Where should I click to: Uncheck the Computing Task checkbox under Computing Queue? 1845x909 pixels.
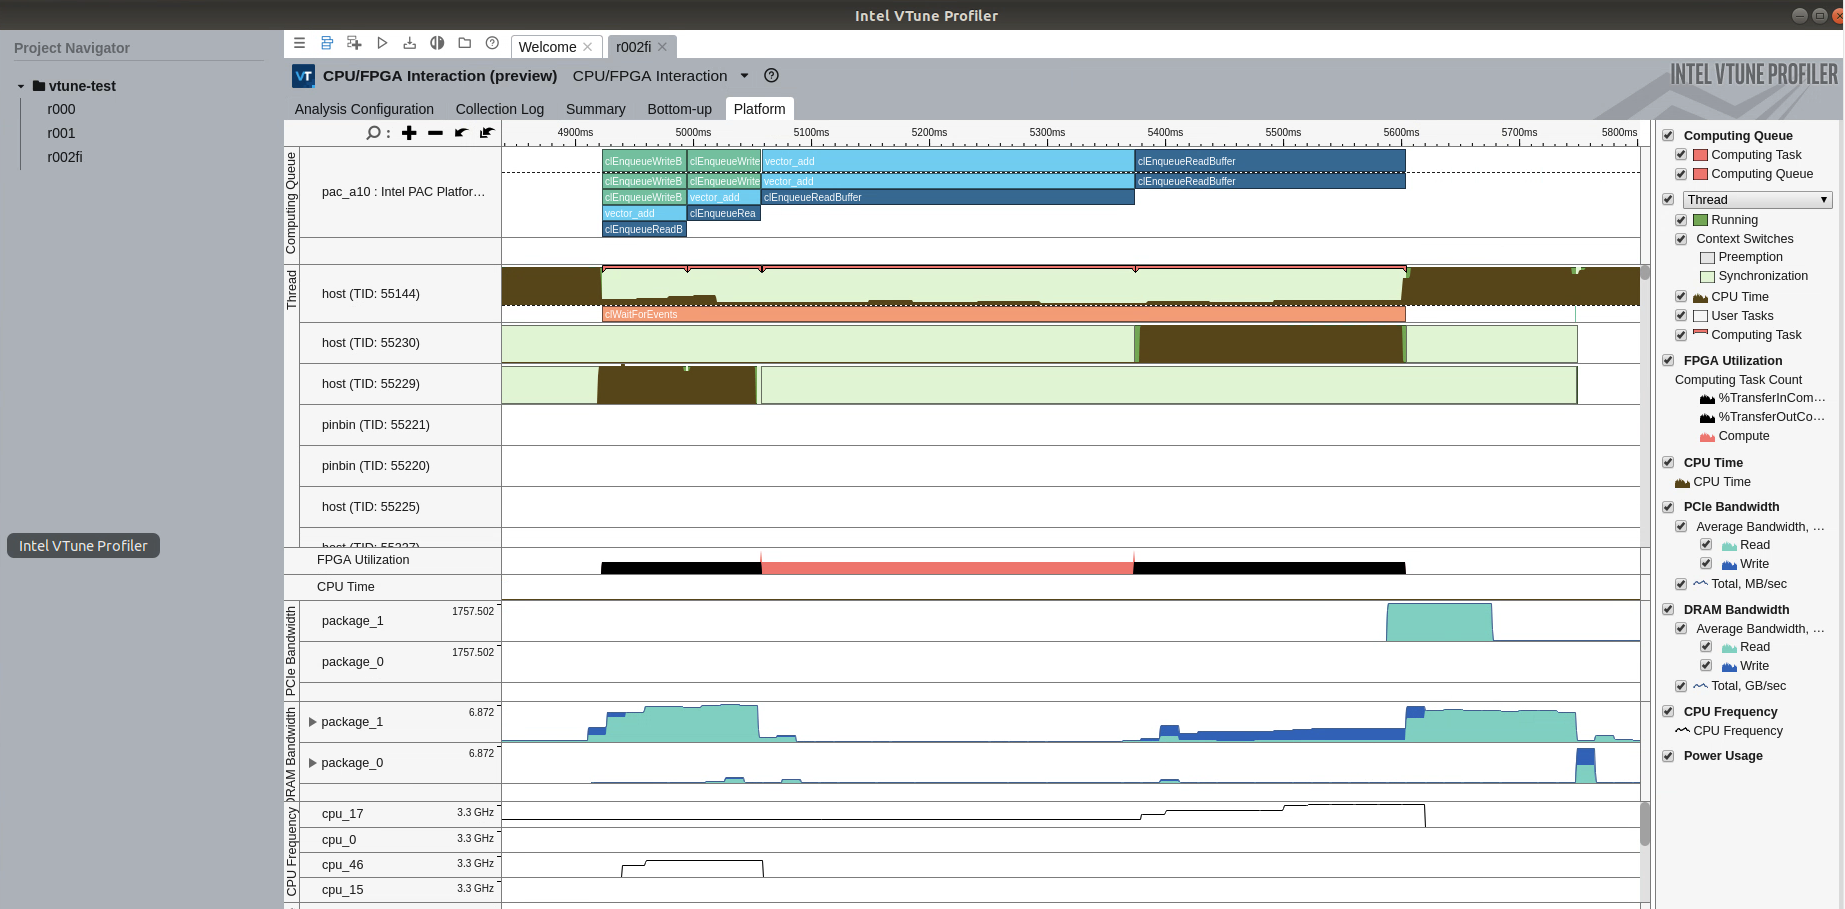click(x=1681, y=154)
